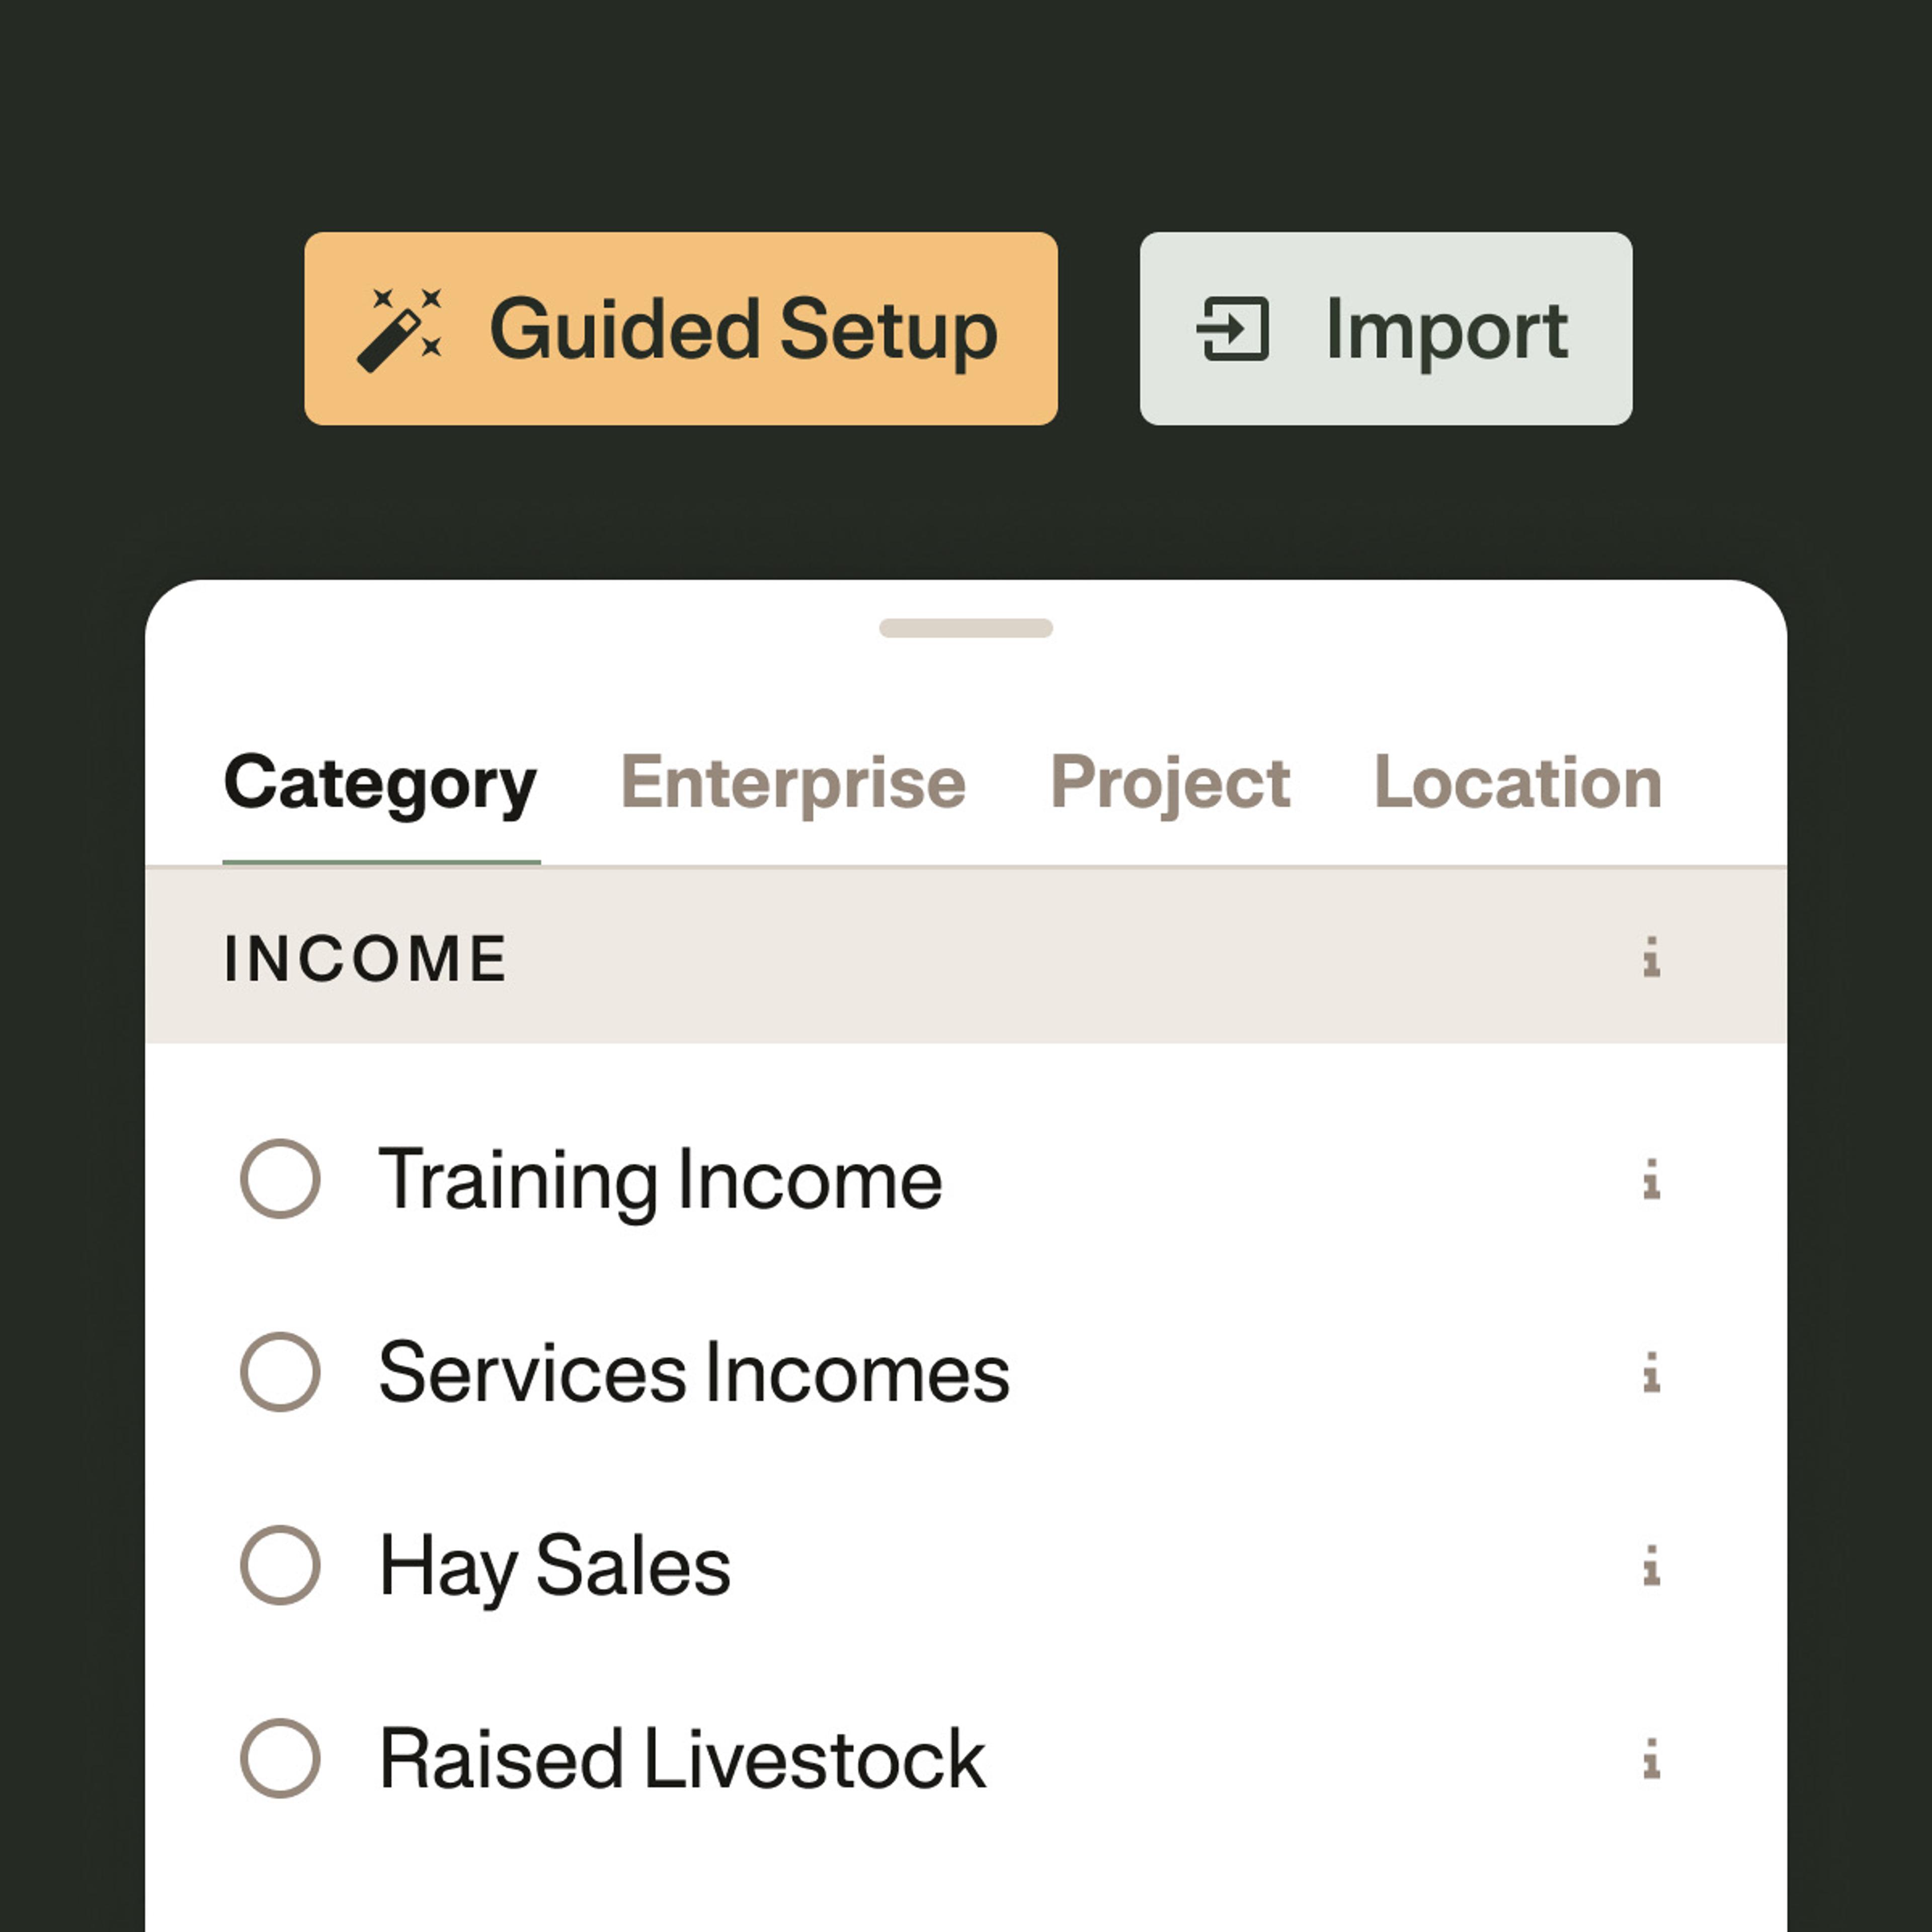
Task: Show info for Training Income
Action: (1651, 1179)
